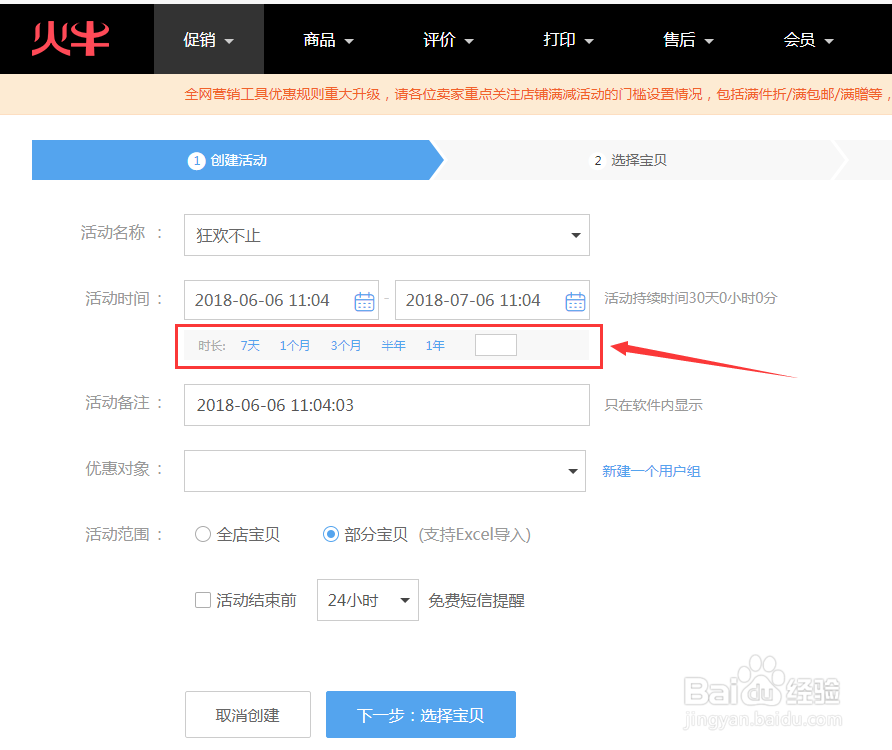
Task: Select step 1 创建活动 tab
Action: 237,160
